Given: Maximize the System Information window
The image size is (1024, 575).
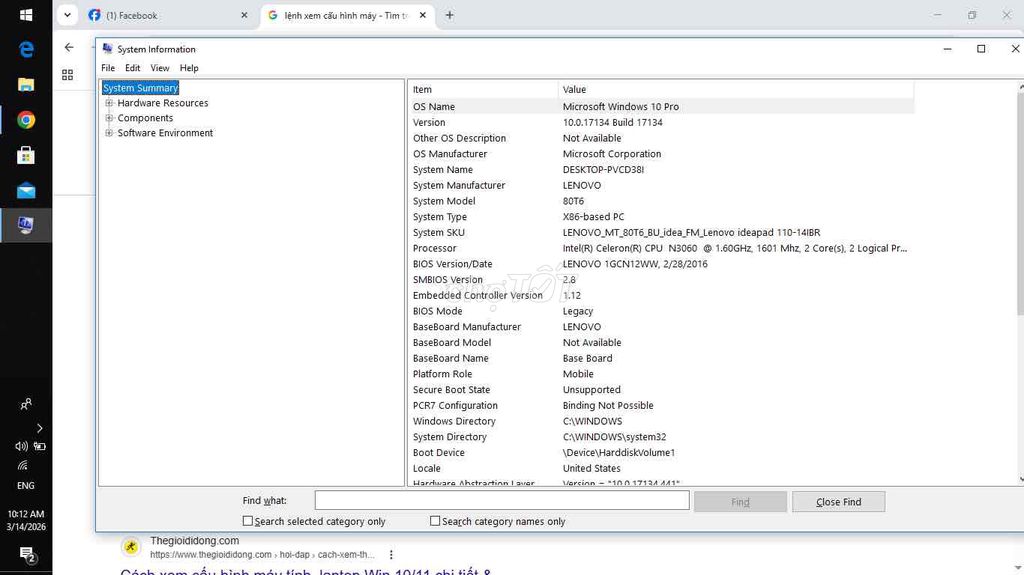Looking at the screenshot, I should 981,49.
